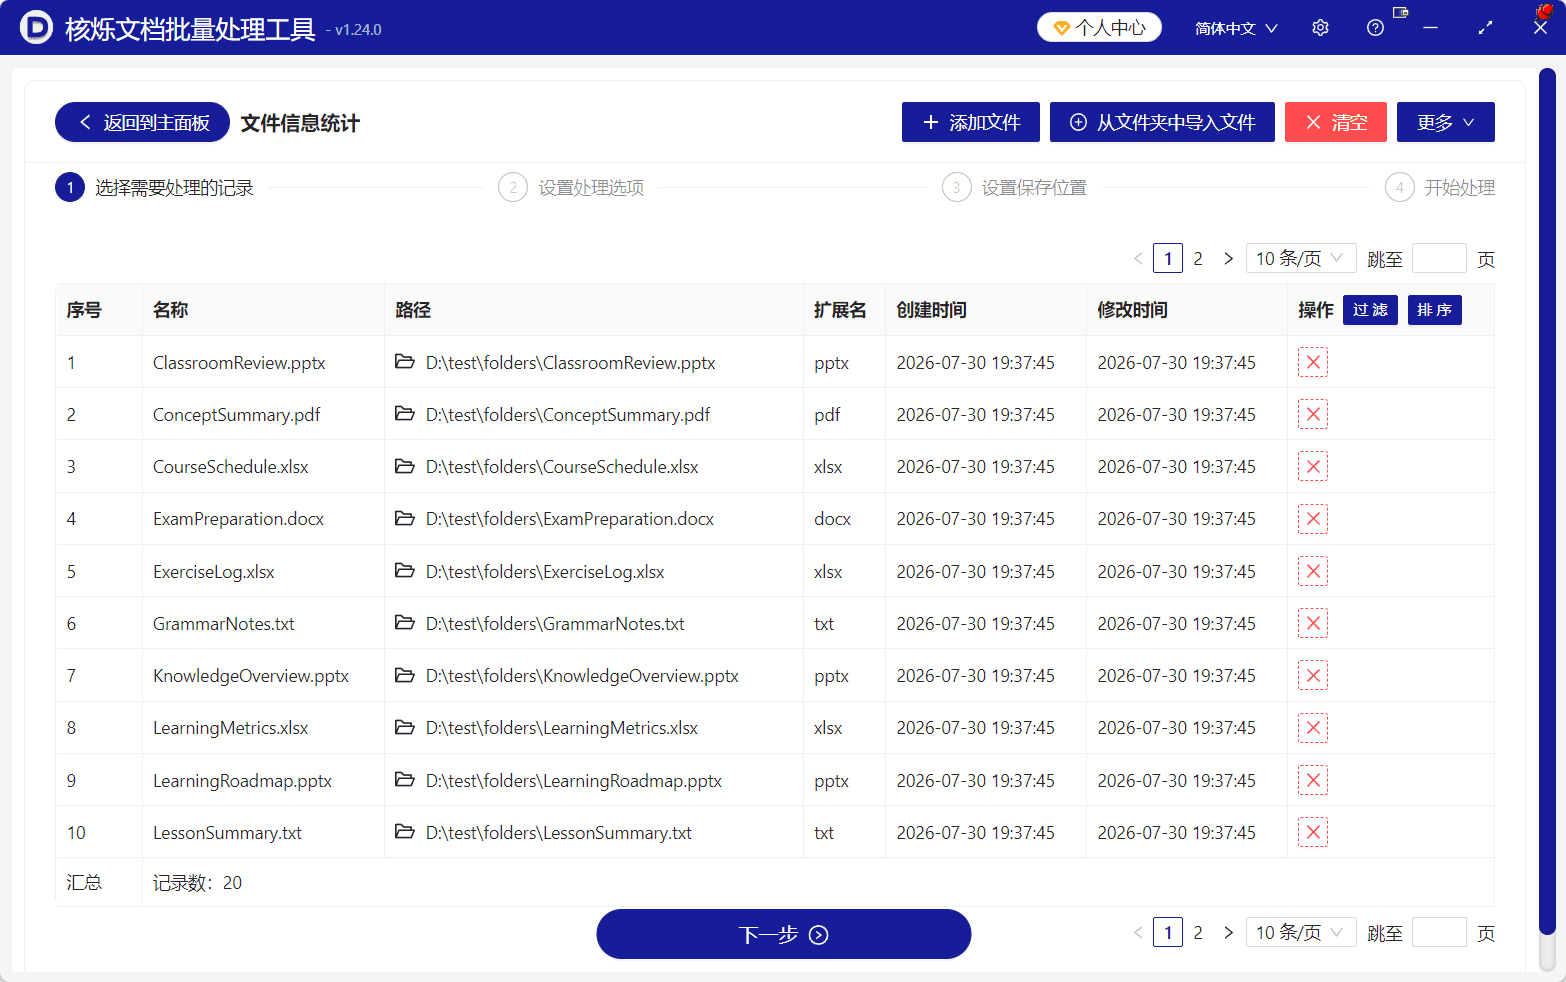Click the vertical scrollbar on right

(x=1547, y=500)
